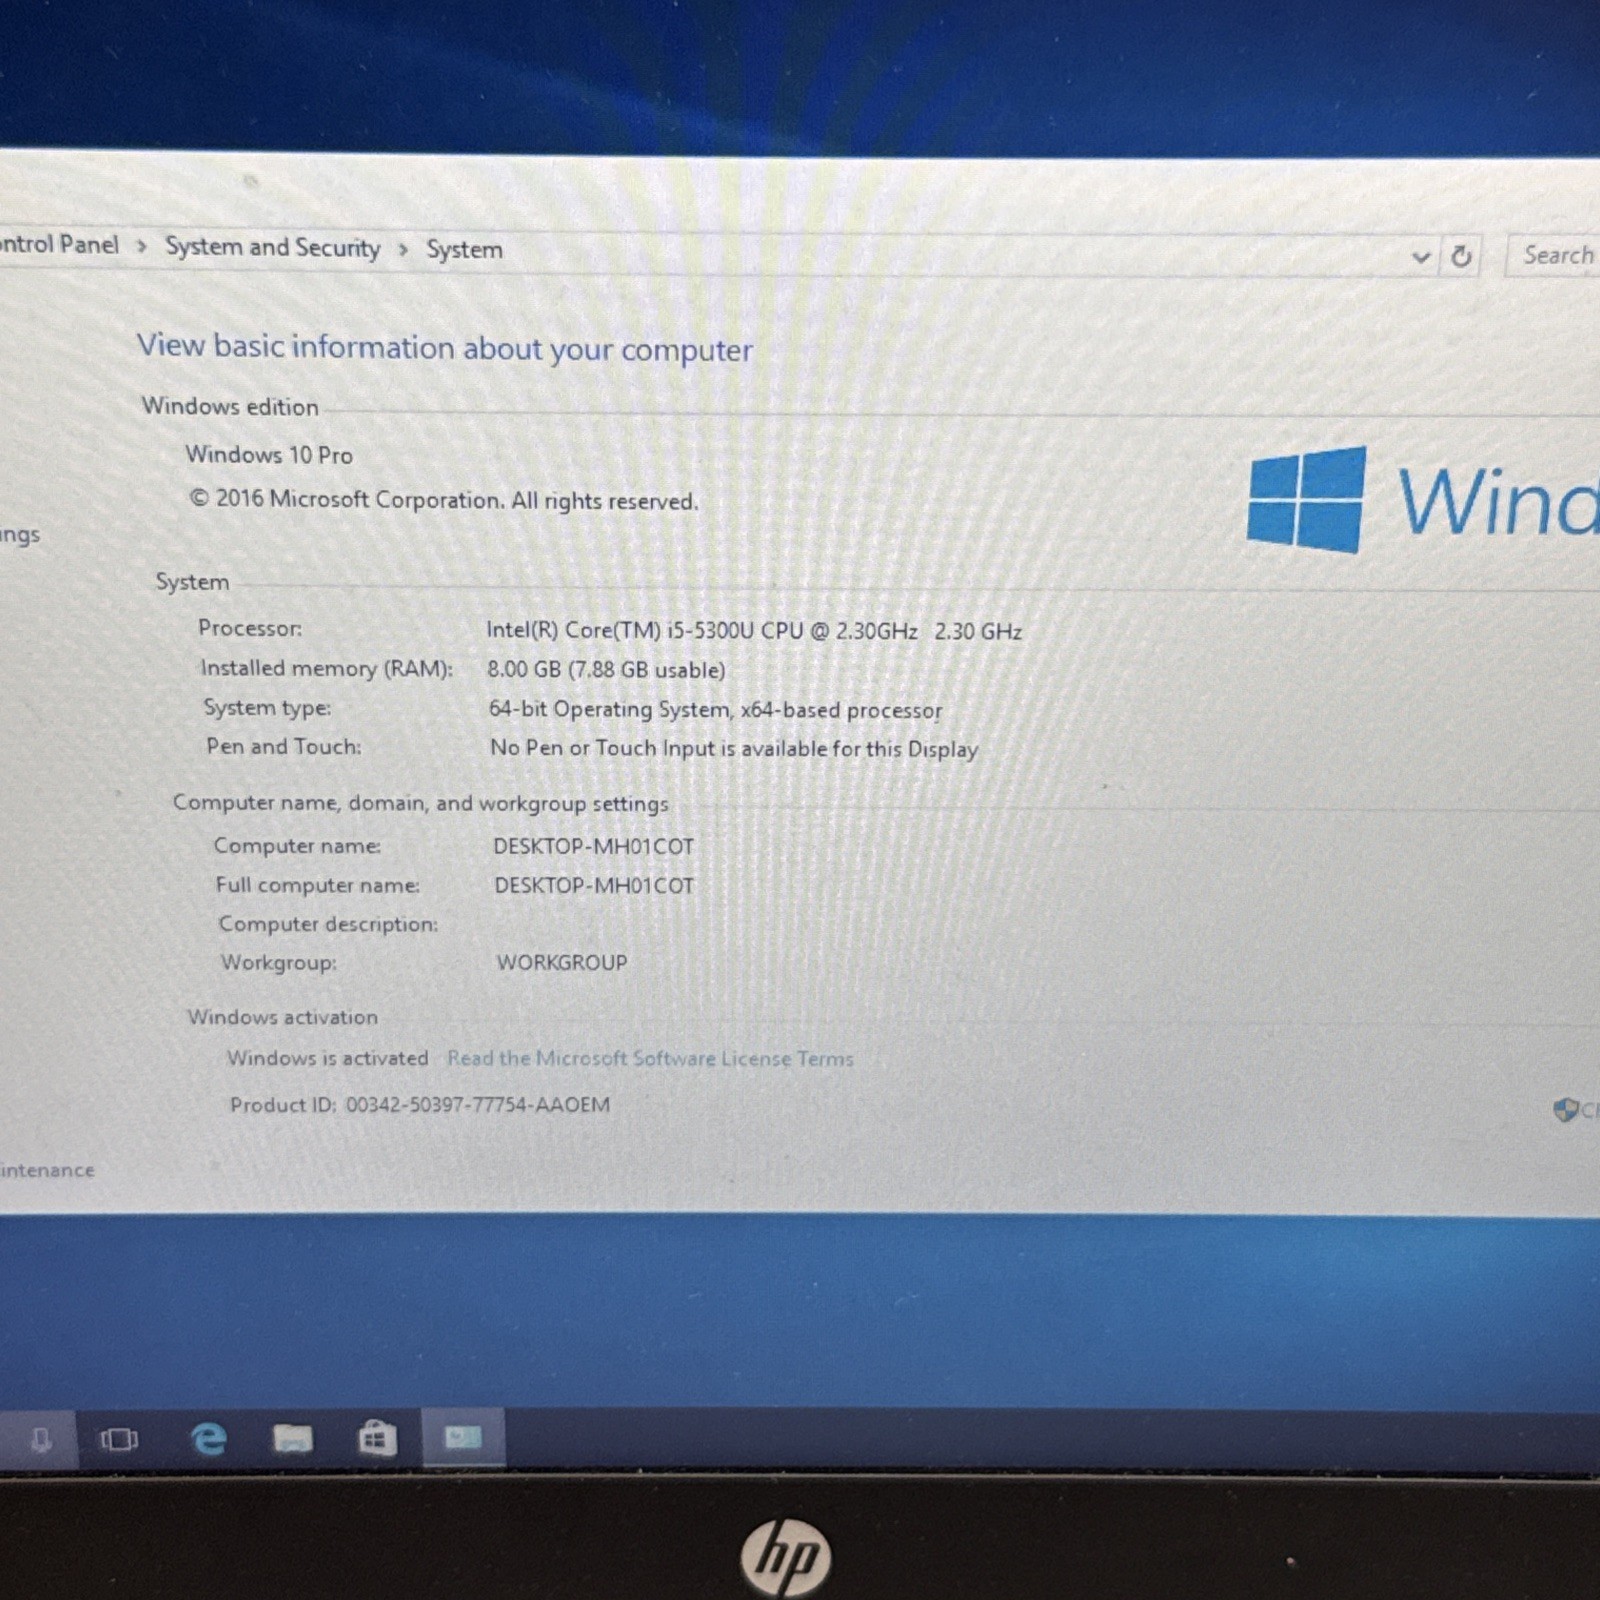Go to Control Panel breadcrumb
1600x1600 pixels.
point(59,244)
